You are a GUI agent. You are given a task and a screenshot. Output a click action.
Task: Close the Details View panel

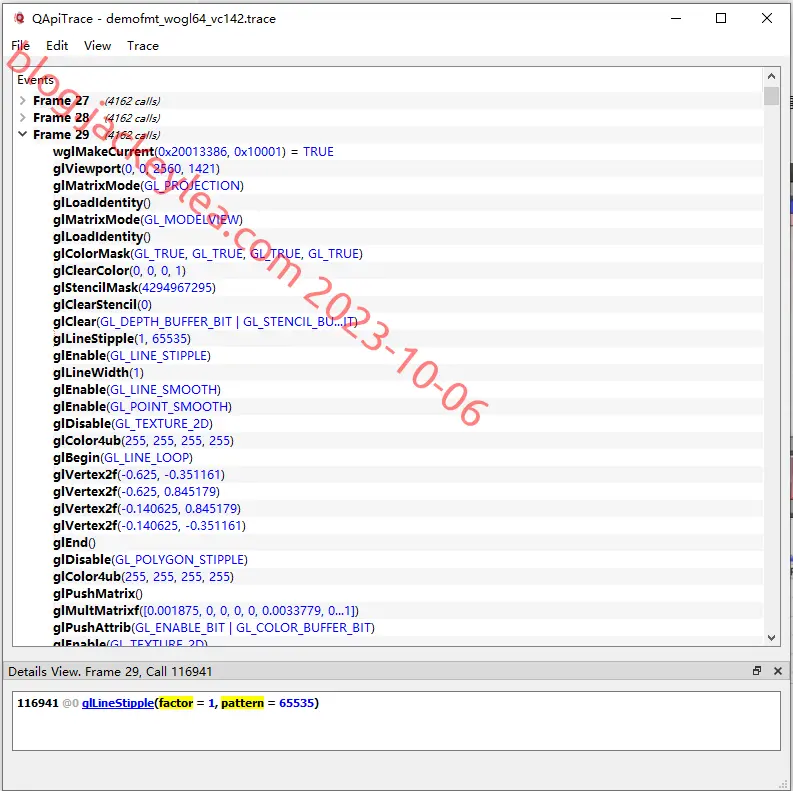coord(778,671)
